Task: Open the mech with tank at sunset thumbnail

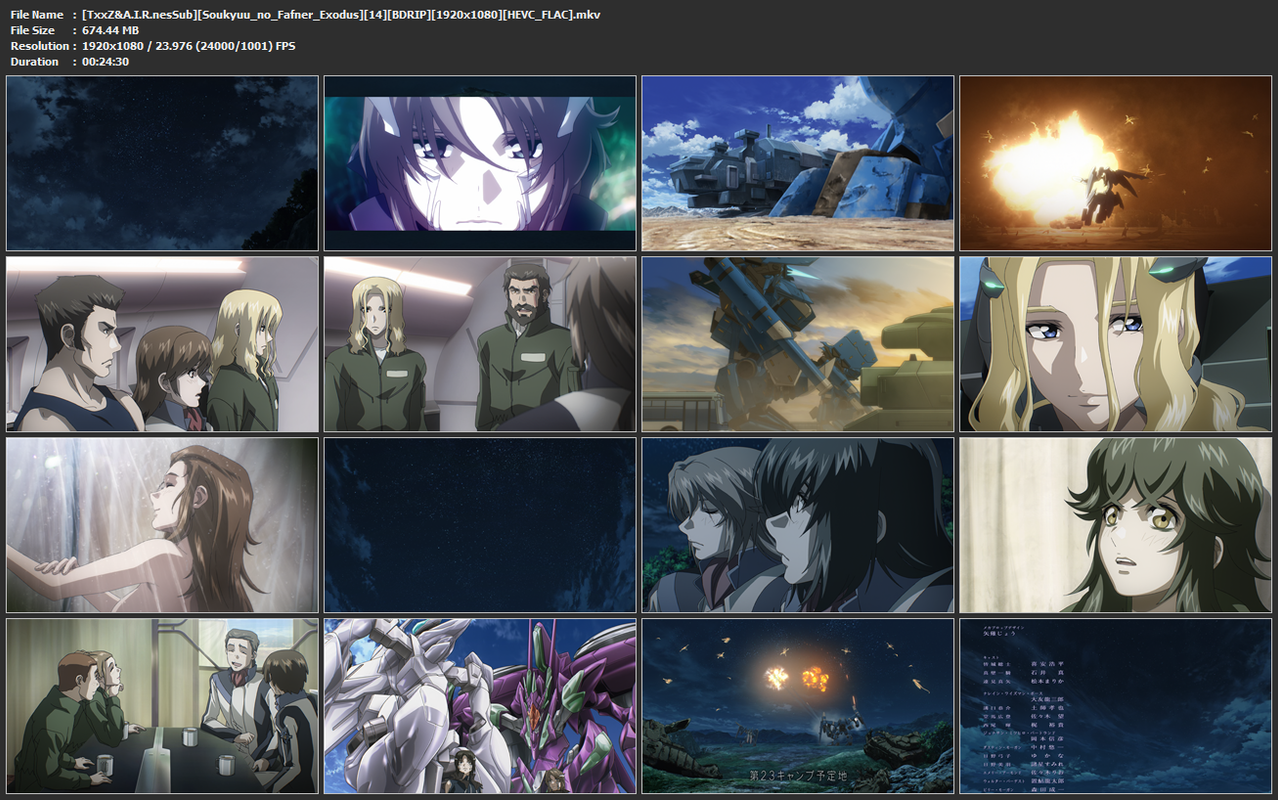Action: pyautogui.click(x=798, y=344)
